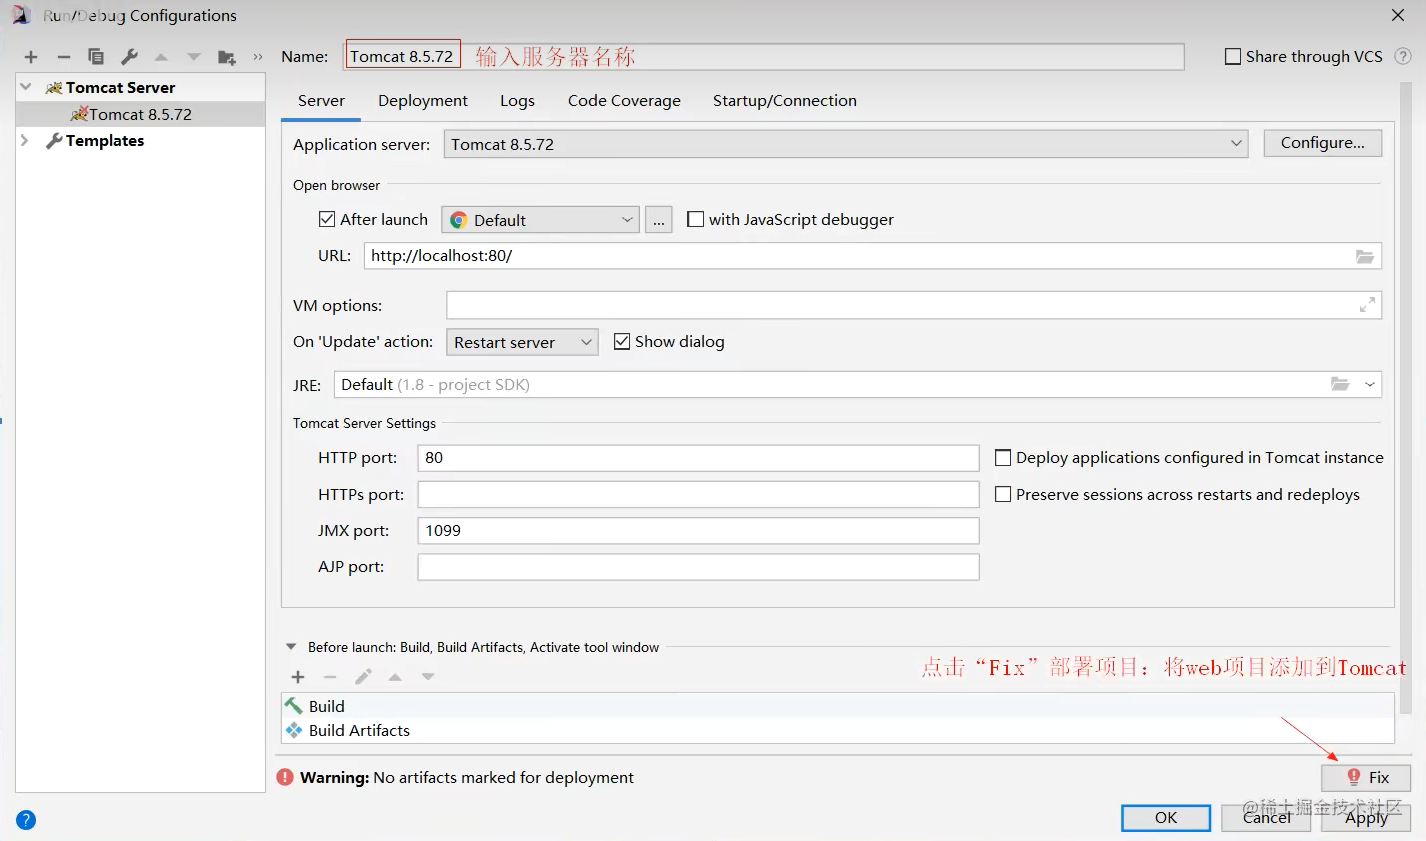Click JMX port field
1426x841 pixels.
[x=698, y=530]
